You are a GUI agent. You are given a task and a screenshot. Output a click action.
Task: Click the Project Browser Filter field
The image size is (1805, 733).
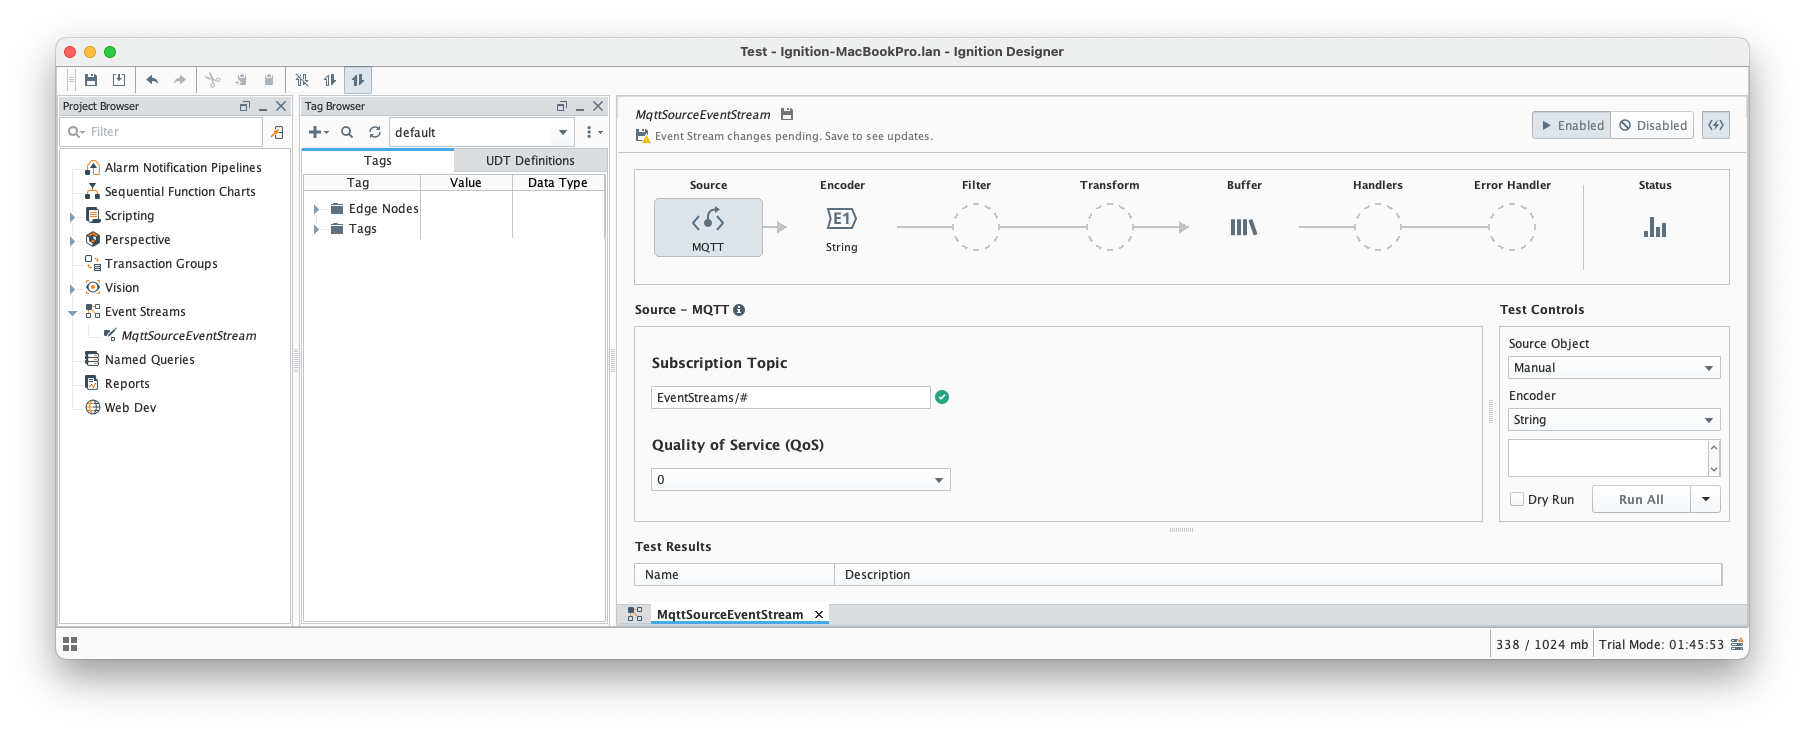point(162,132)
